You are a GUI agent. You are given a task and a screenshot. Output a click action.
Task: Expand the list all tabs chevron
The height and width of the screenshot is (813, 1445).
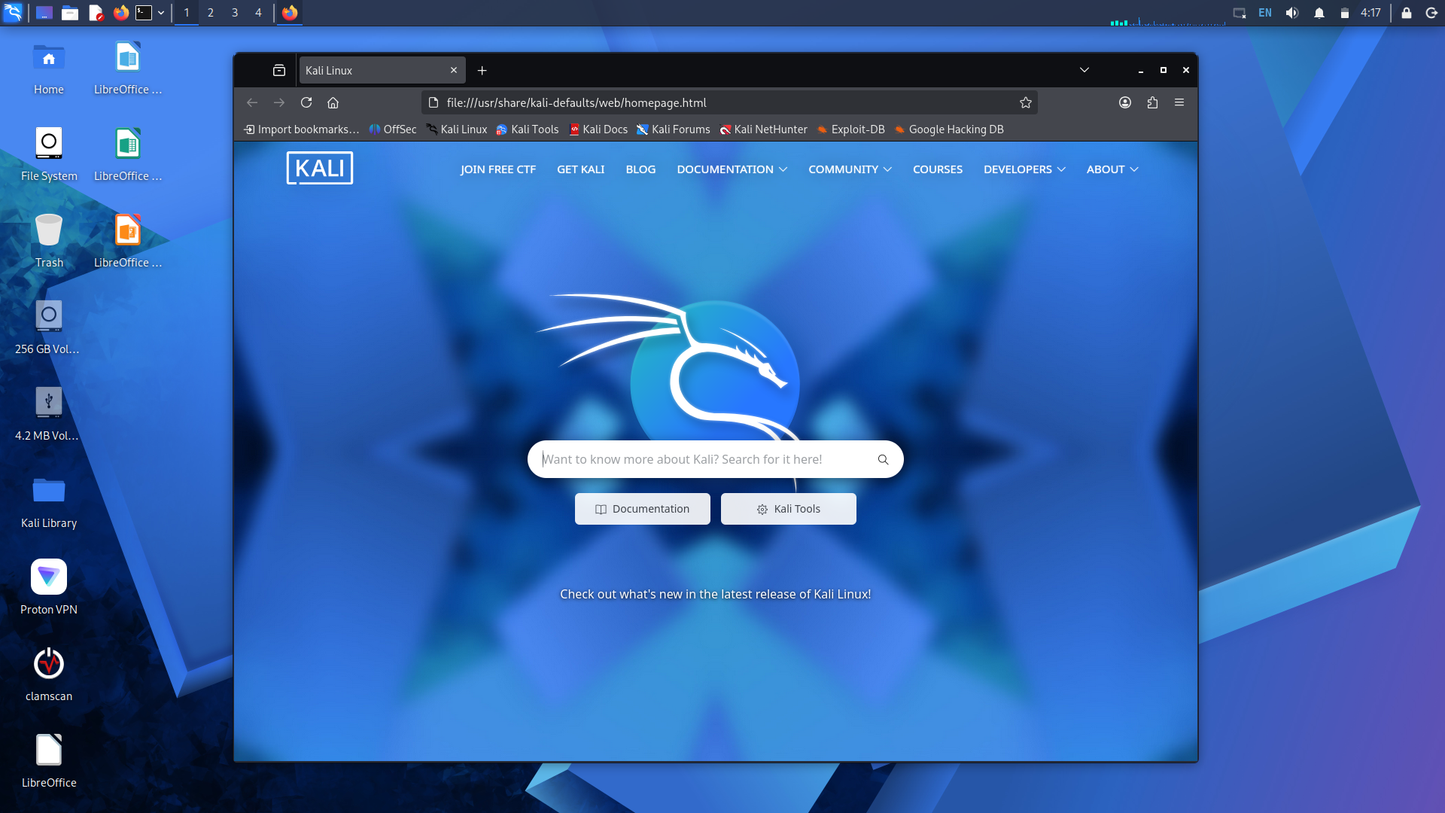1084,70
